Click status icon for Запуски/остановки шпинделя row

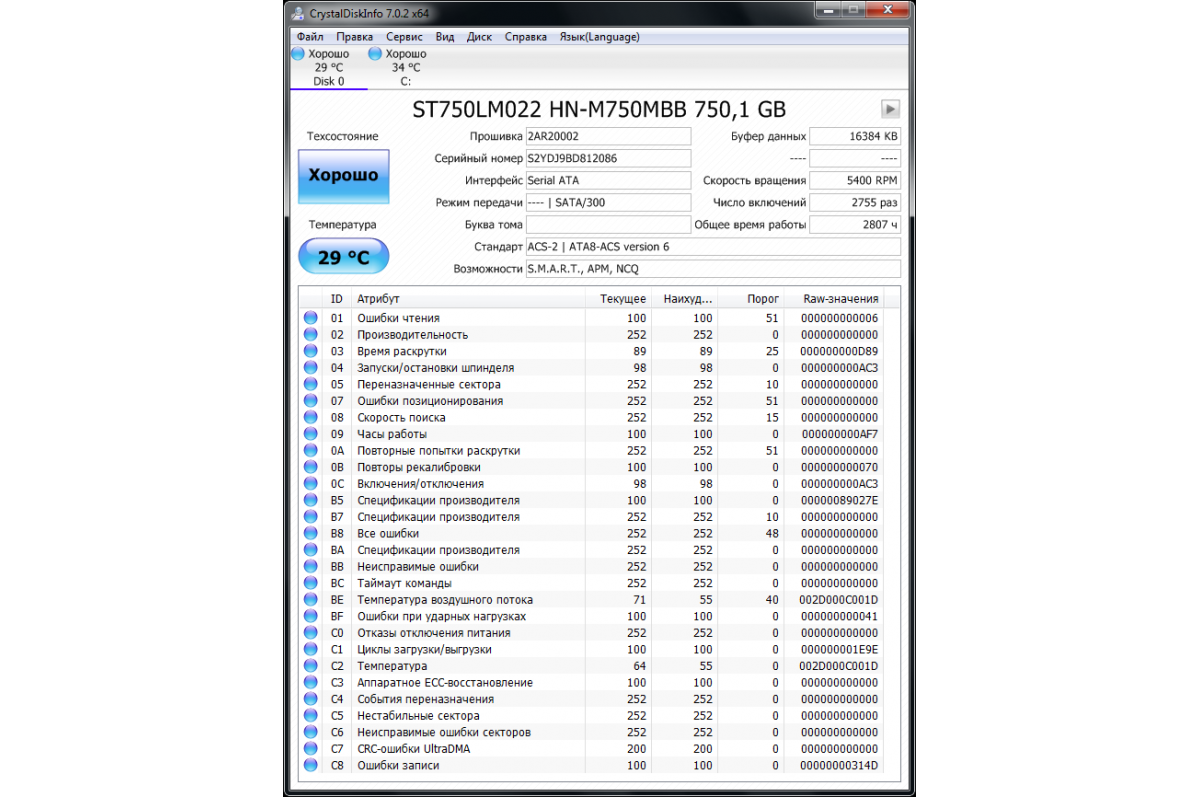tap(311, 368)
